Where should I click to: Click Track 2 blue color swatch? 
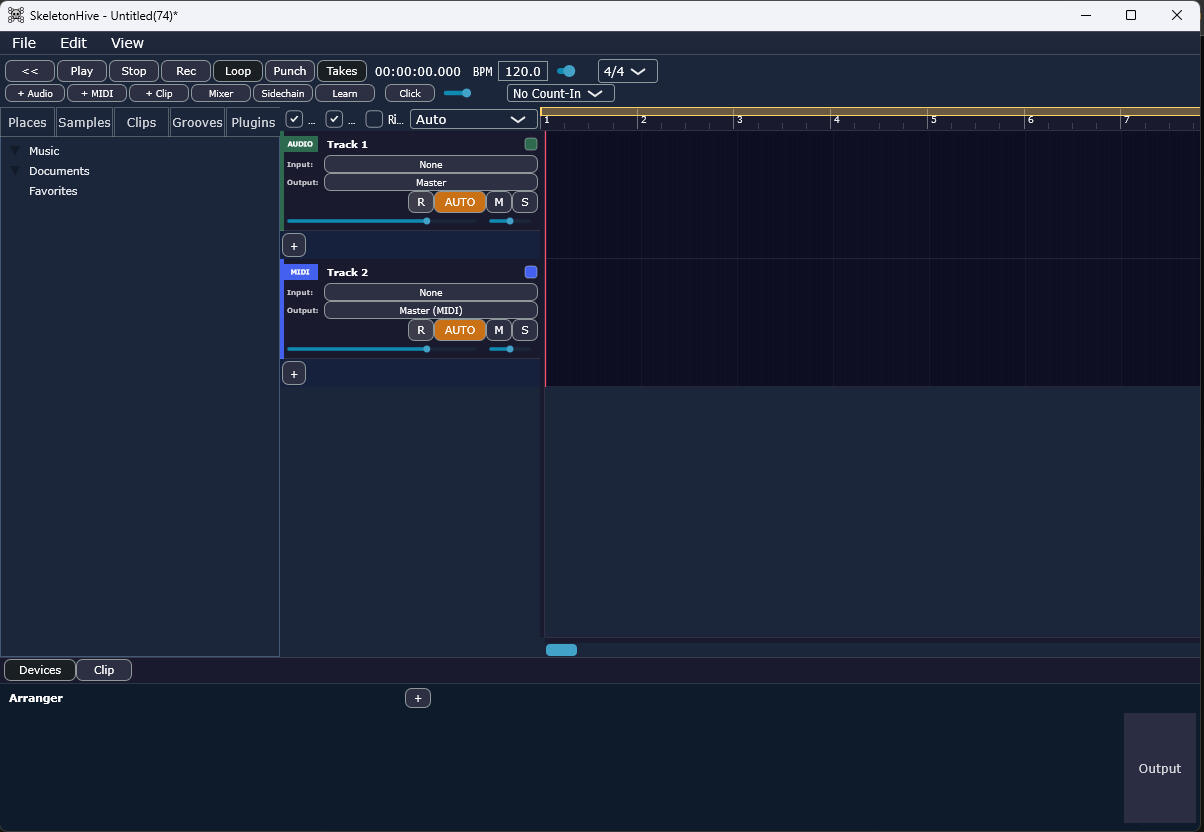[531, 272]
